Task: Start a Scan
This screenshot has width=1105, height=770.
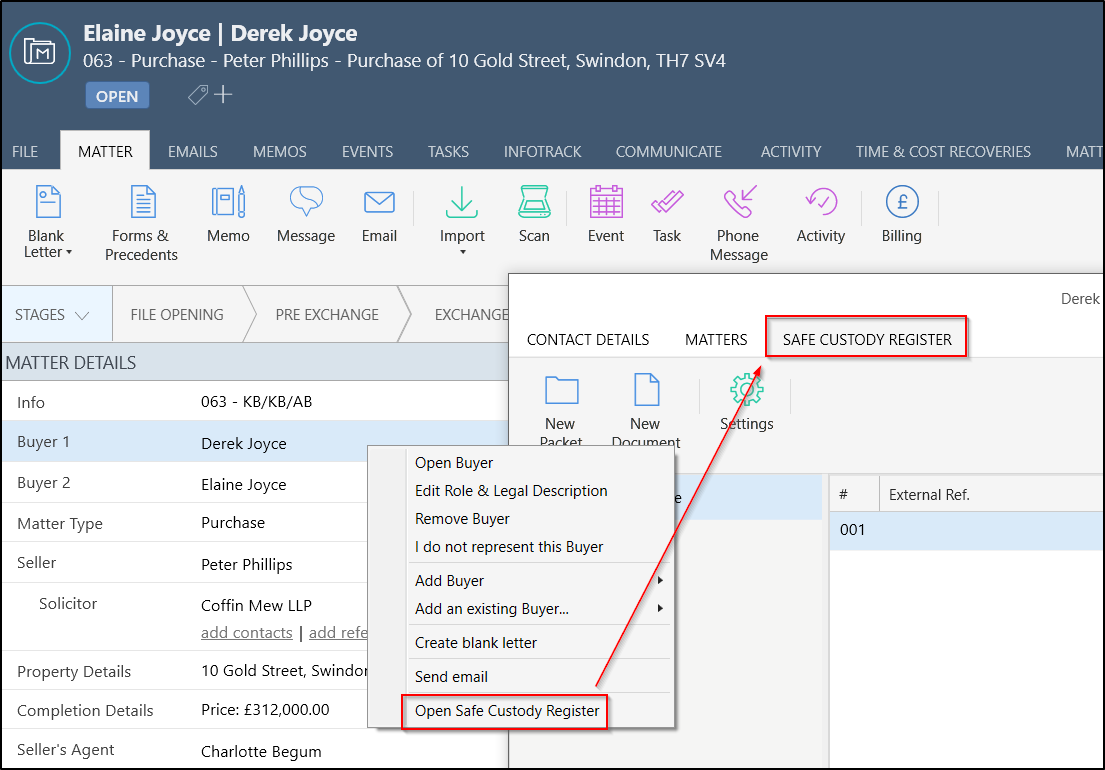Action: tap(534, 215)
